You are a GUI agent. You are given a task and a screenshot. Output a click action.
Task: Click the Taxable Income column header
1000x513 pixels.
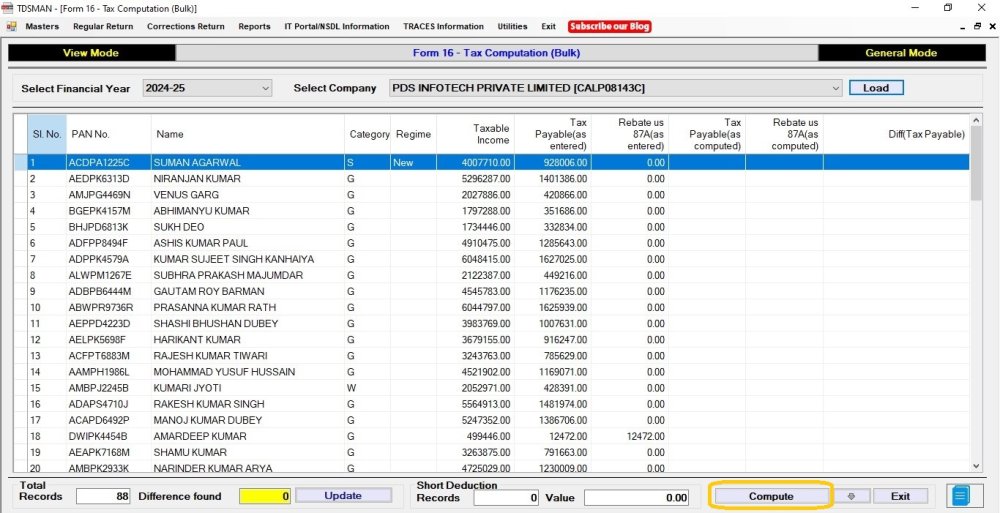(x=491, y=134)
